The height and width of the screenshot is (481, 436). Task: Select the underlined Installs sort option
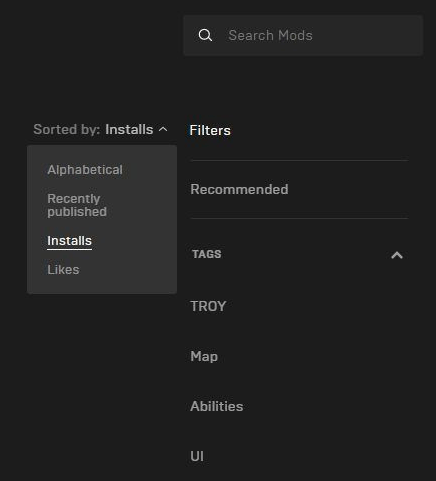pyautogui.click(x=69, y=241)
